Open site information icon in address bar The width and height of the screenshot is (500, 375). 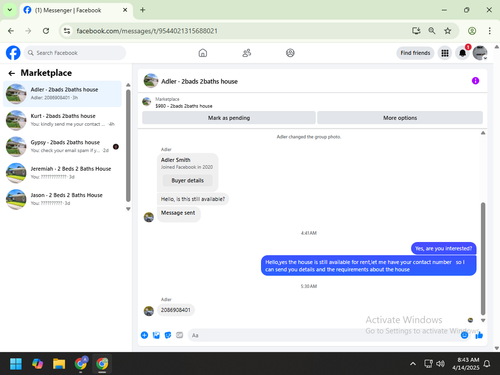[x=67, y=31]
